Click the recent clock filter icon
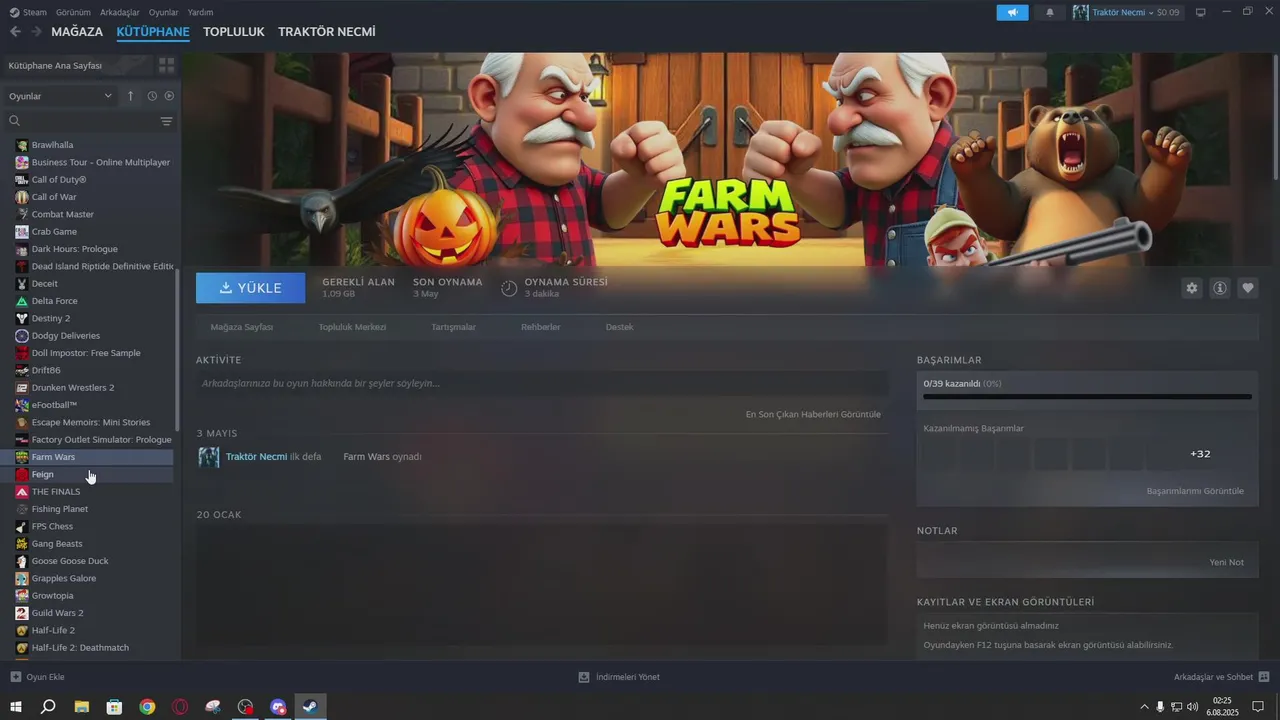 [x=152, y=96]
